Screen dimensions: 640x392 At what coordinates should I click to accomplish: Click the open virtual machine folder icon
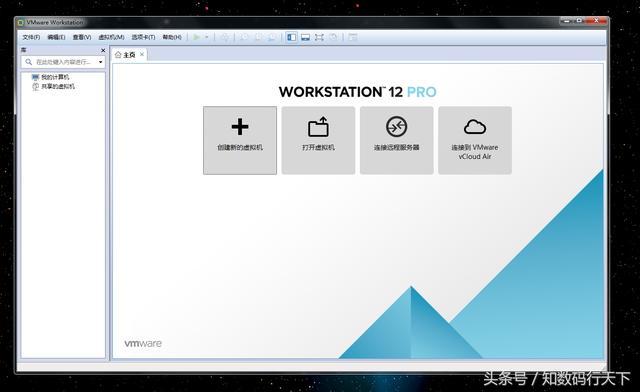tap(318, 127)
